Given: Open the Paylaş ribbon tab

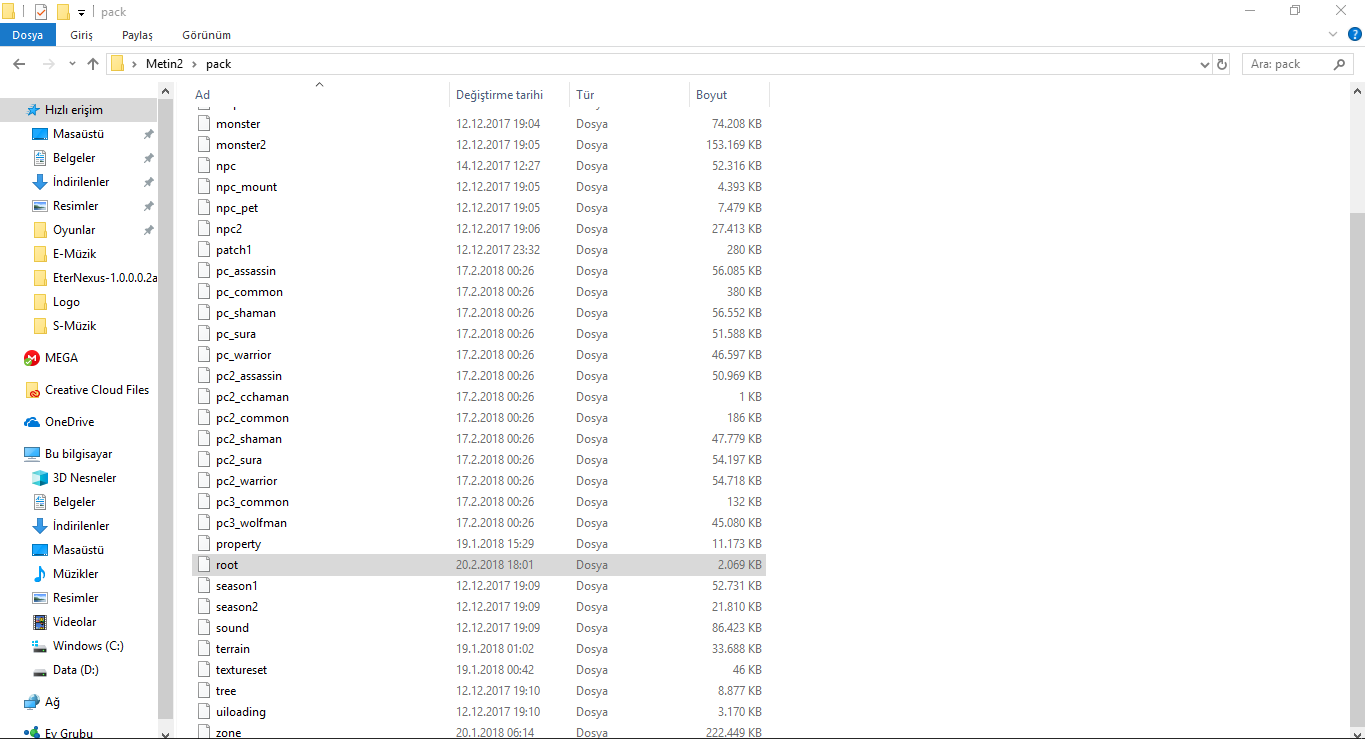Looking at the screenshot, I should (x=137, y=35).
